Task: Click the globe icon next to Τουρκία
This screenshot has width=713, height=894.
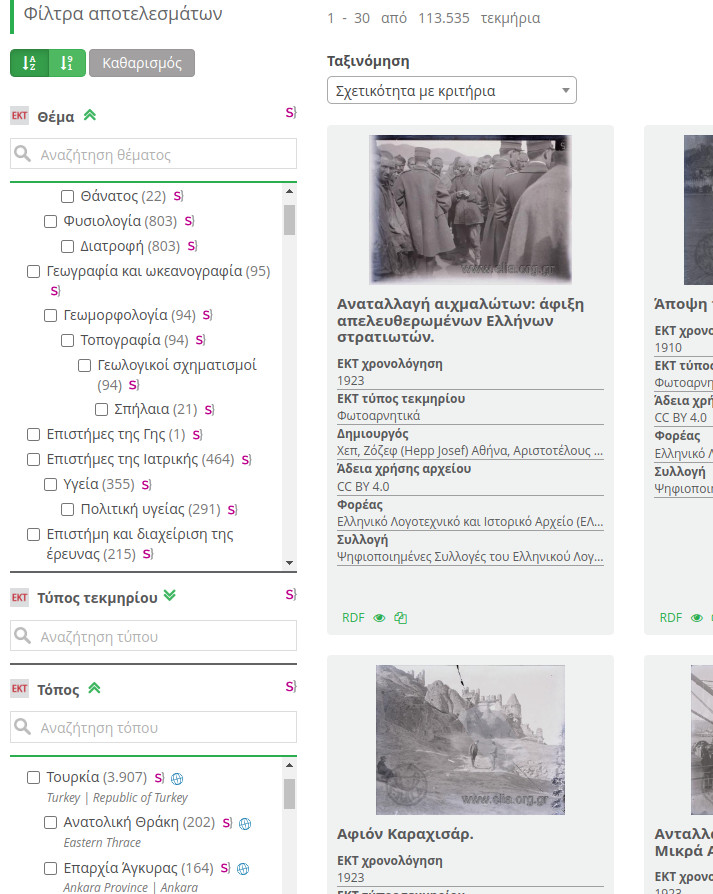Action: point(176,778)
